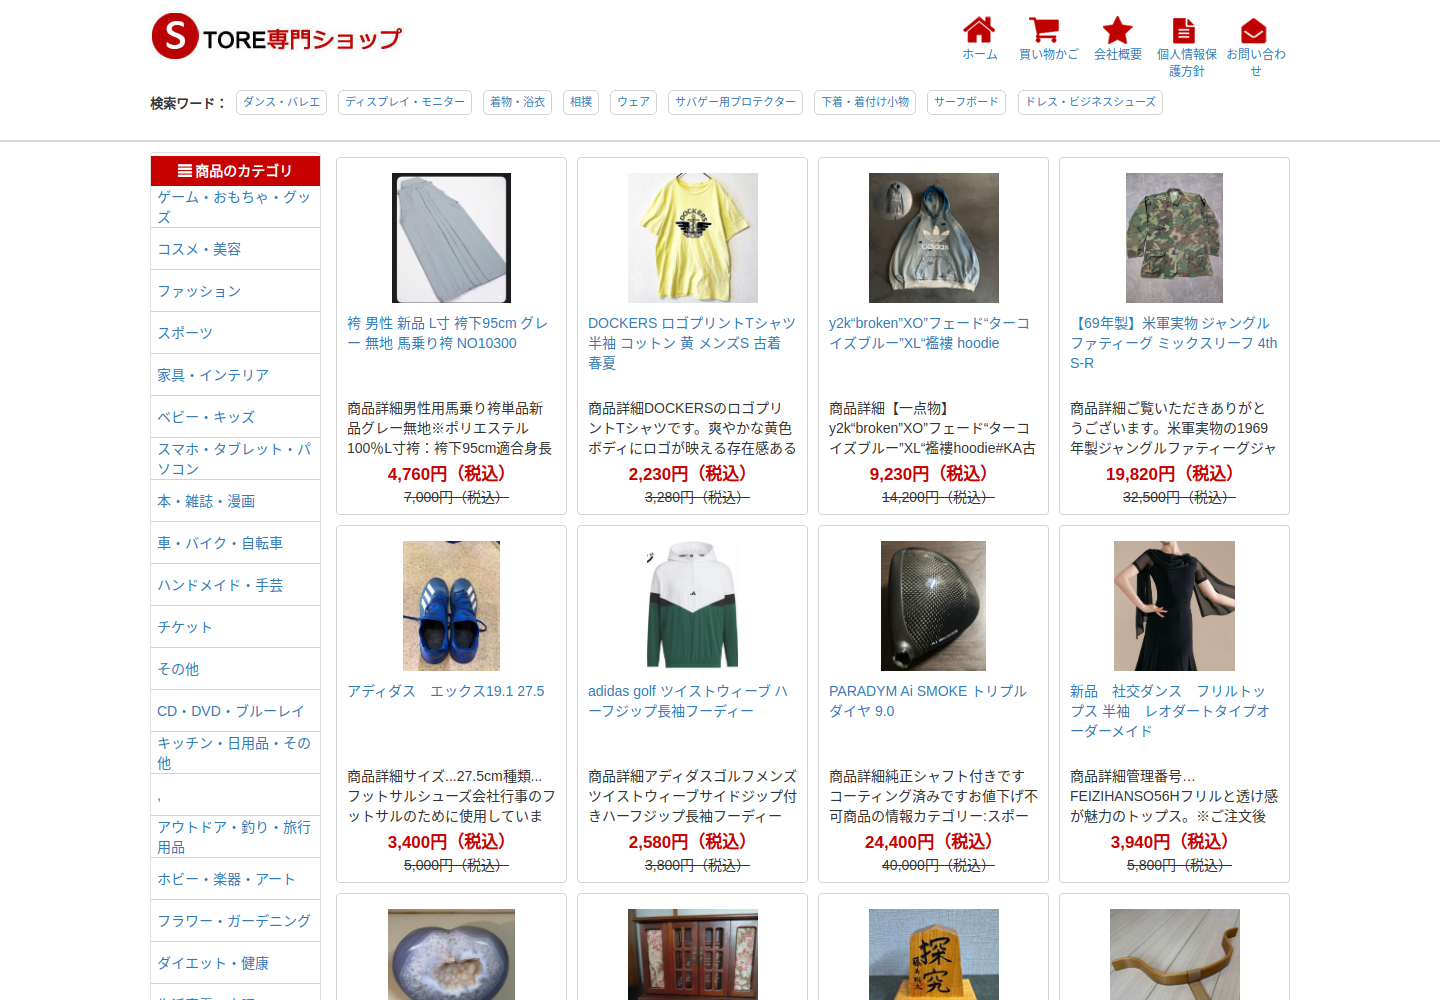Open the 車・バイク・自転車 category

[x=235, y=543]
